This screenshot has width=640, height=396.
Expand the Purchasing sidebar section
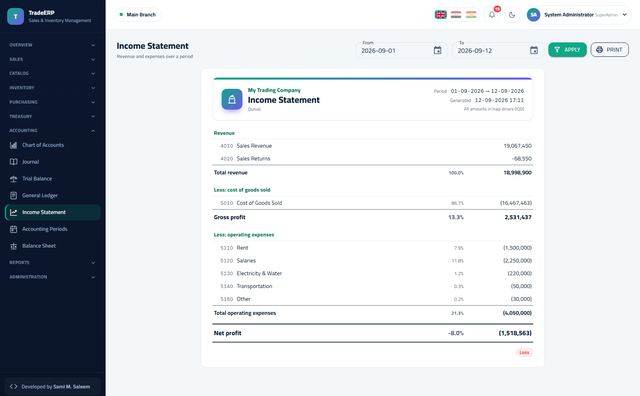click(x=52, y=102)
